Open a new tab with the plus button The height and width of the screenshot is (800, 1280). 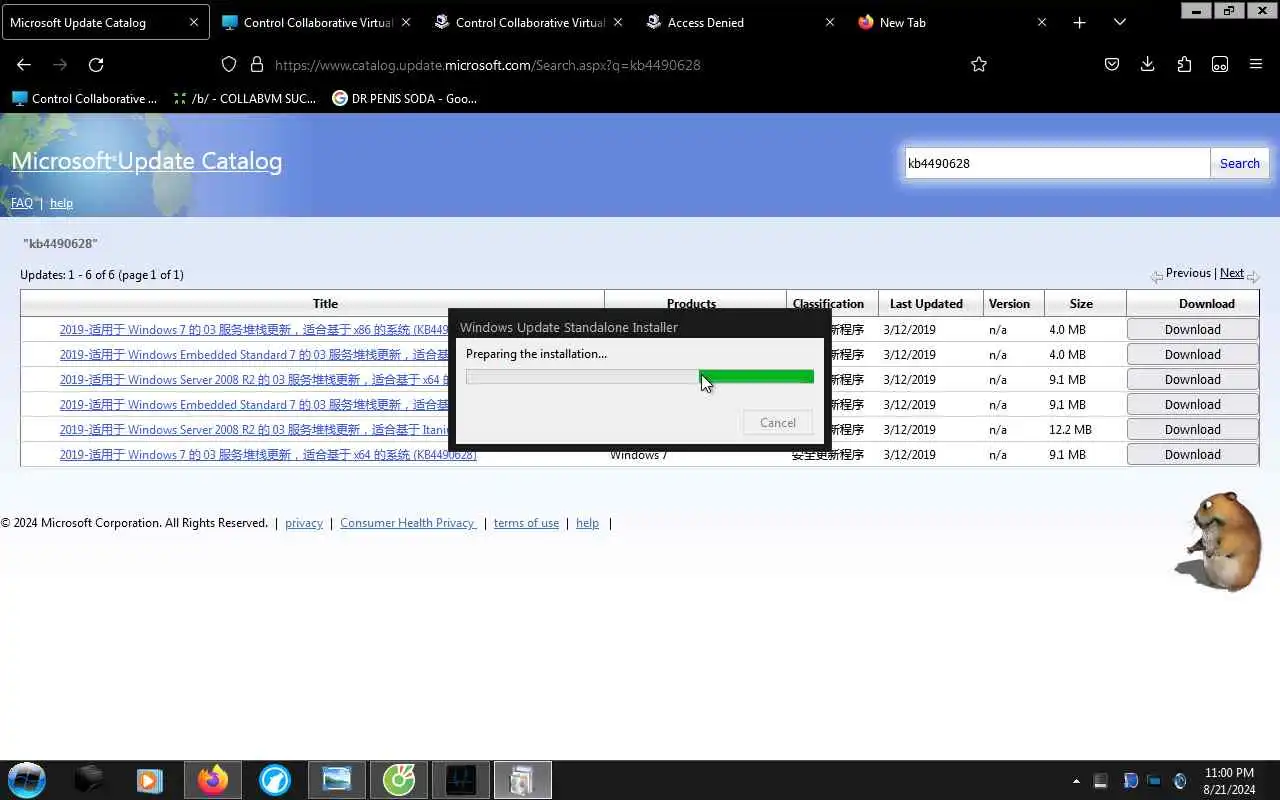(x=1079, y=22)
